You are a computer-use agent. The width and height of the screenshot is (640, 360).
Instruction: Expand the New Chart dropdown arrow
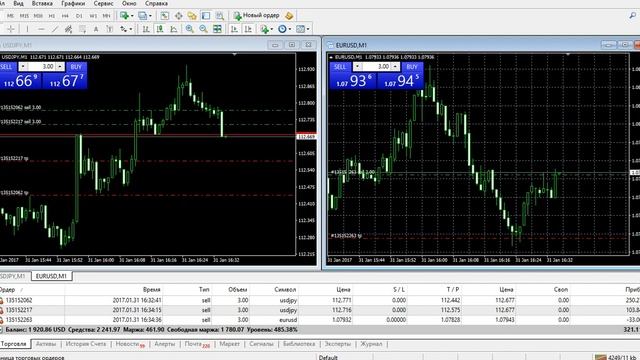pyautogui.click(x=132, y=16)
